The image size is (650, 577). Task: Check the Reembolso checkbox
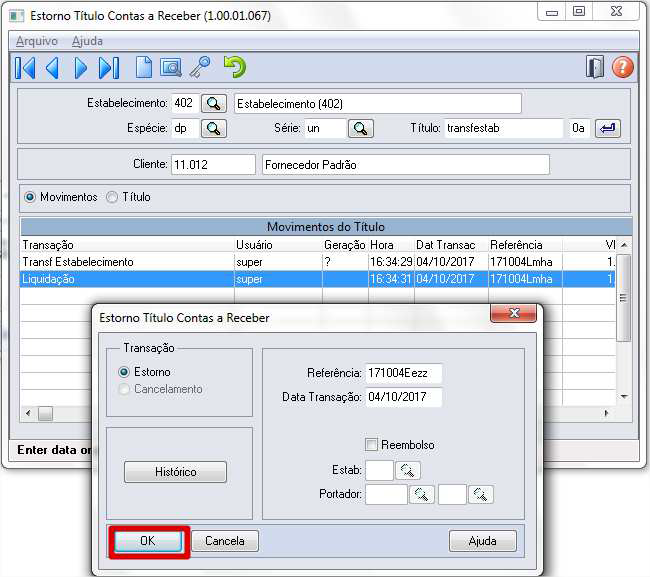tap(371, 445)
